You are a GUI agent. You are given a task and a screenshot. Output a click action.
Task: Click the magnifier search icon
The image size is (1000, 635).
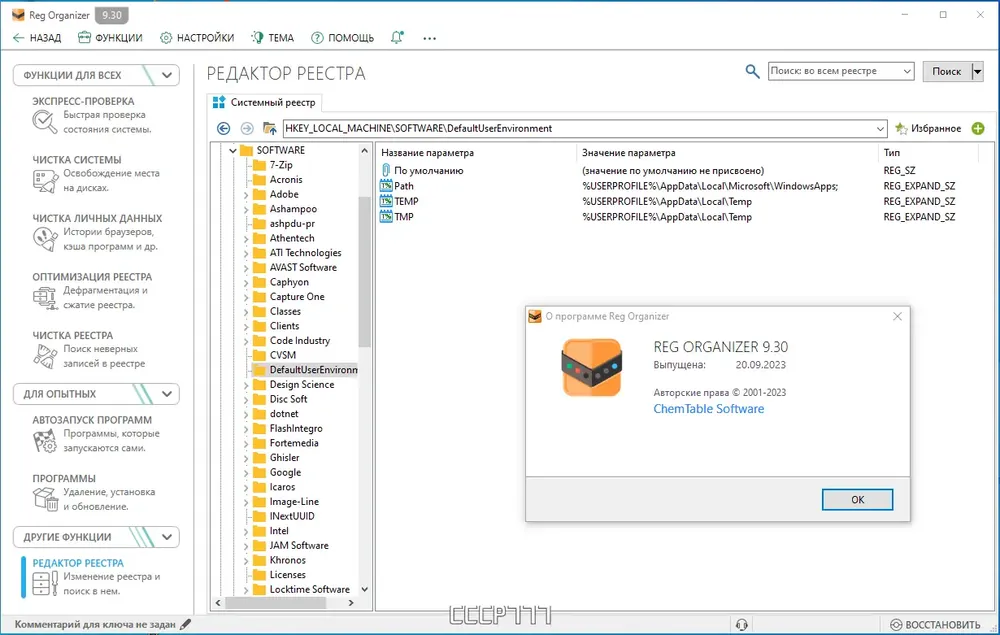click(x=753, y=71)
